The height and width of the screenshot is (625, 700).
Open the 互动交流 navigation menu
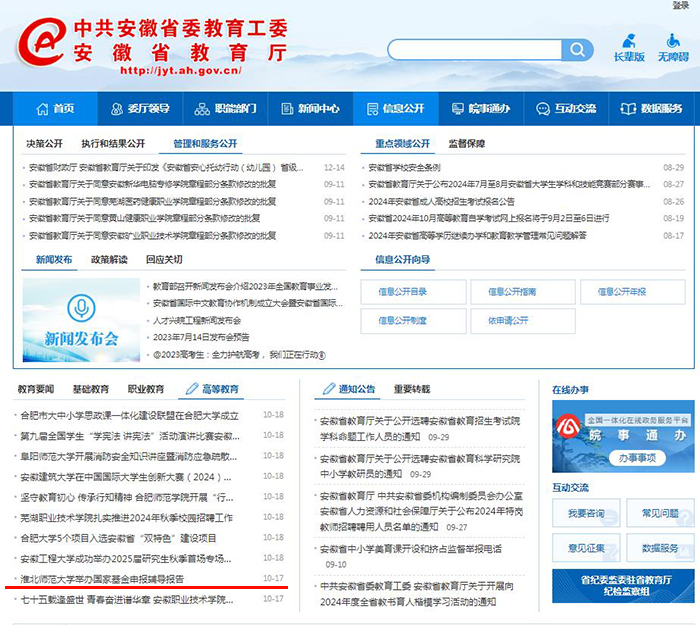point(567,108)
